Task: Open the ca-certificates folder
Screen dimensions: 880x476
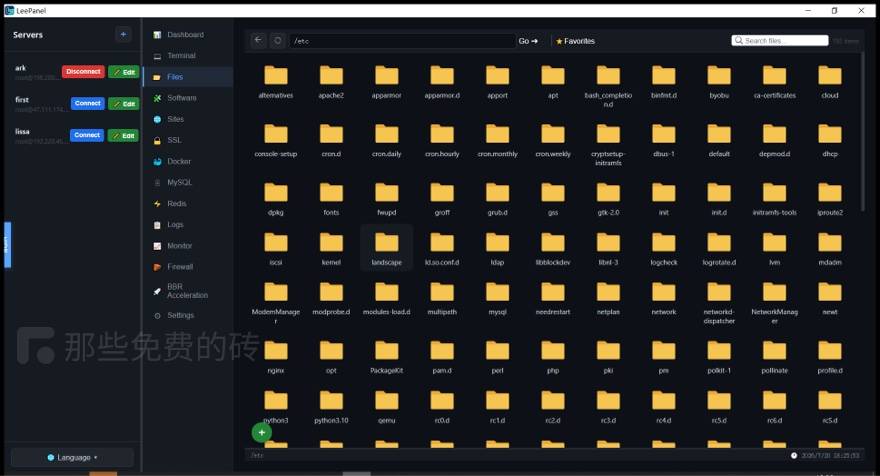Action: pos(774,82)
